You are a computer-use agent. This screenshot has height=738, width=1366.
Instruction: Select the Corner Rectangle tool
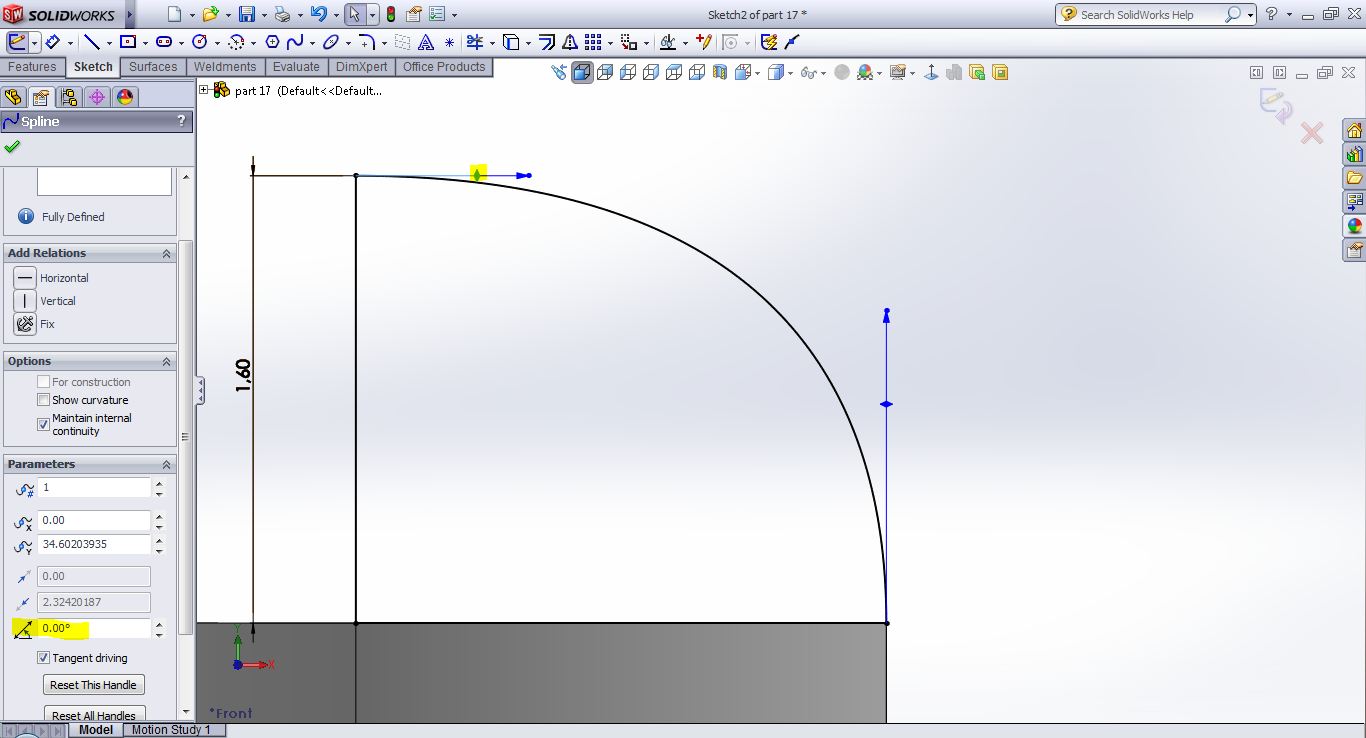[x=128, y=42]
